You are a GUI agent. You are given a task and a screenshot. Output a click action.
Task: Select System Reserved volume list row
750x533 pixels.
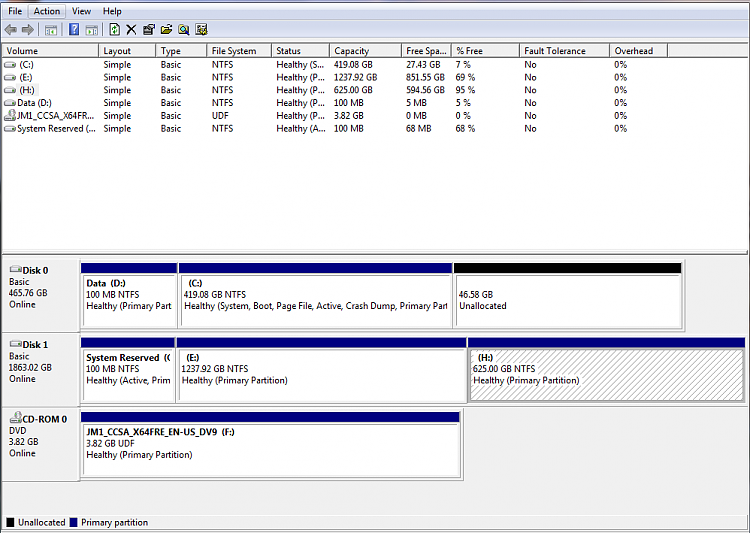tap(335, 129)
